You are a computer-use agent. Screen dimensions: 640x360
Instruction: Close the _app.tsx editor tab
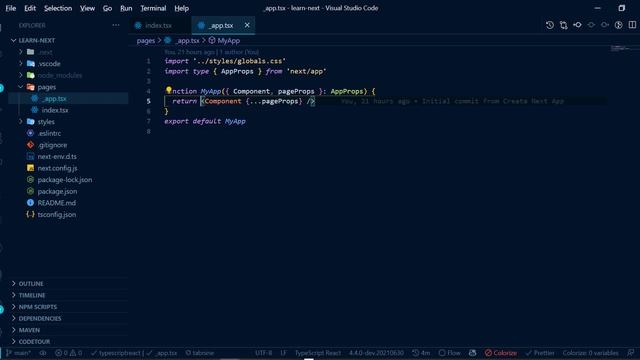[x=247, y=25]
